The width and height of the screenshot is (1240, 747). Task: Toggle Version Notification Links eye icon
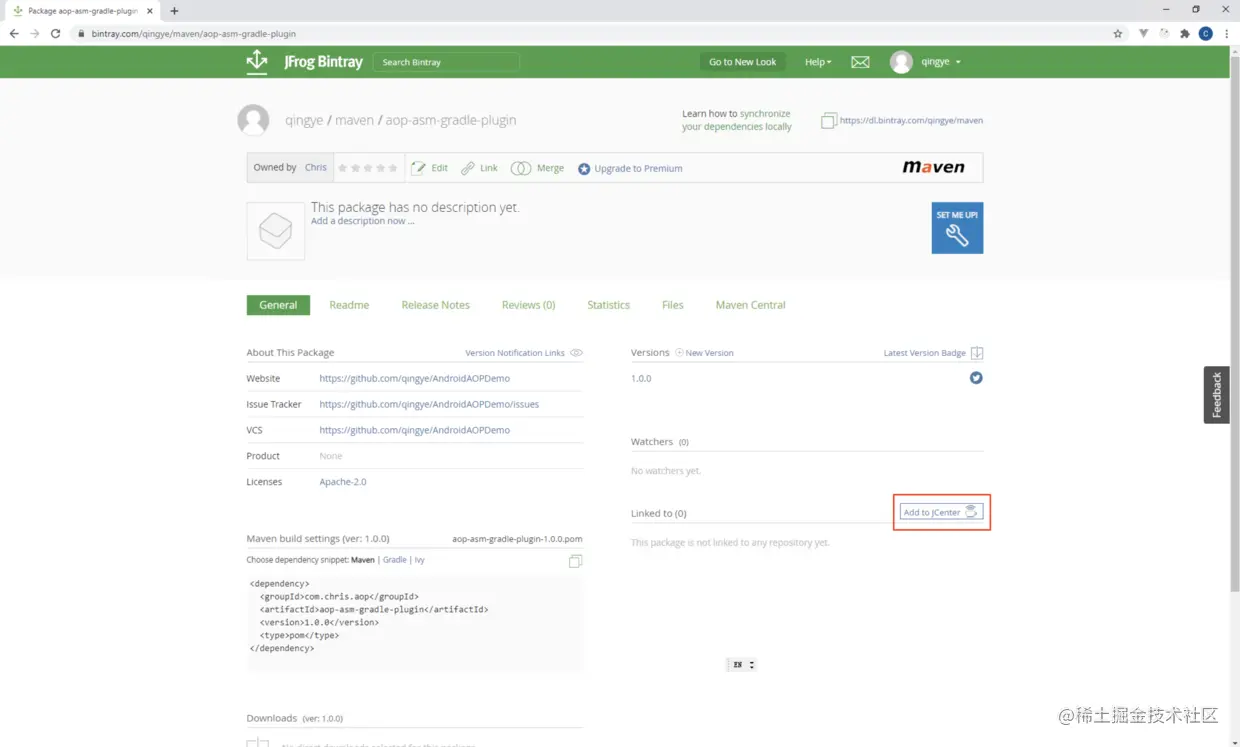point(576,353)
